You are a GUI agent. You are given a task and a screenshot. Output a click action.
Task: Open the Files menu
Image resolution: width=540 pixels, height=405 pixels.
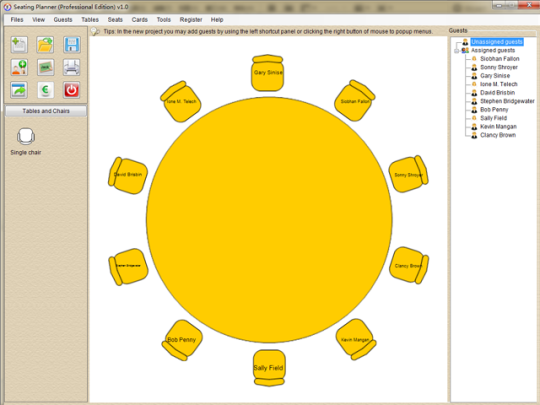17,20
